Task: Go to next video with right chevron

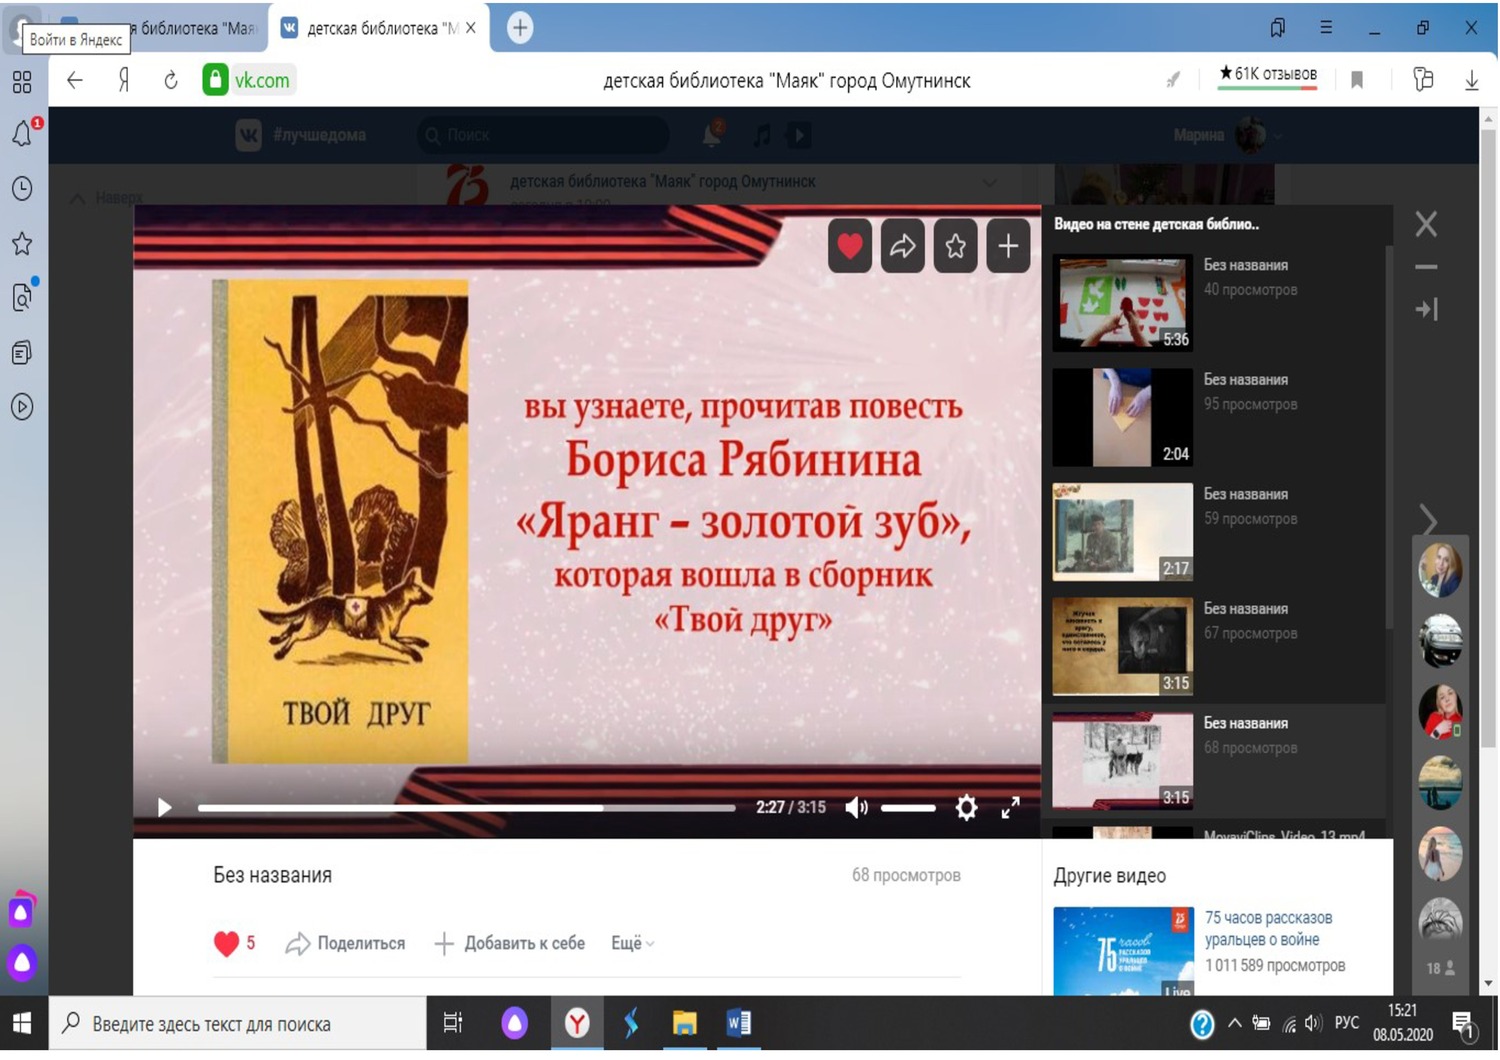Action: tap(1428, 520)
